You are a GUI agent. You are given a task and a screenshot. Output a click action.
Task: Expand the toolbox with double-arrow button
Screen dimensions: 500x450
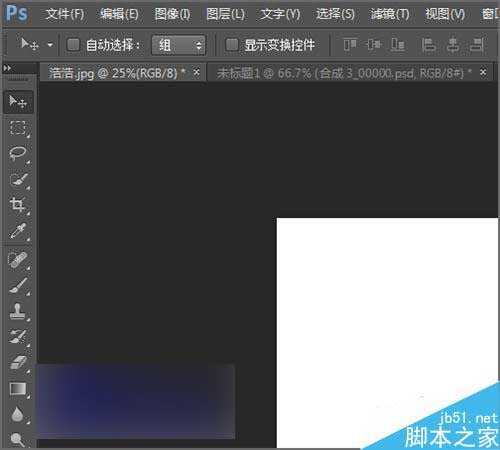coord(7,68)
